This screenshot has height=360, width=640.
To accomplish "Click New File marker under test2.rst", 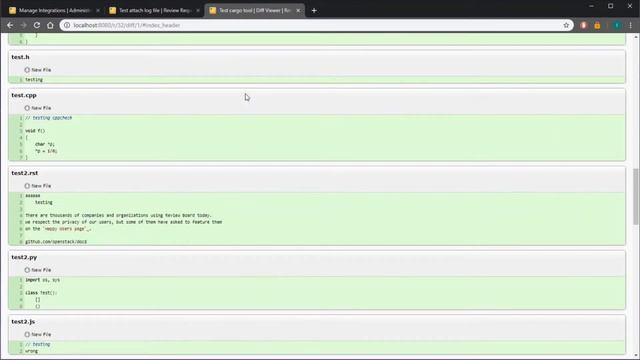I will pos(38,186).
